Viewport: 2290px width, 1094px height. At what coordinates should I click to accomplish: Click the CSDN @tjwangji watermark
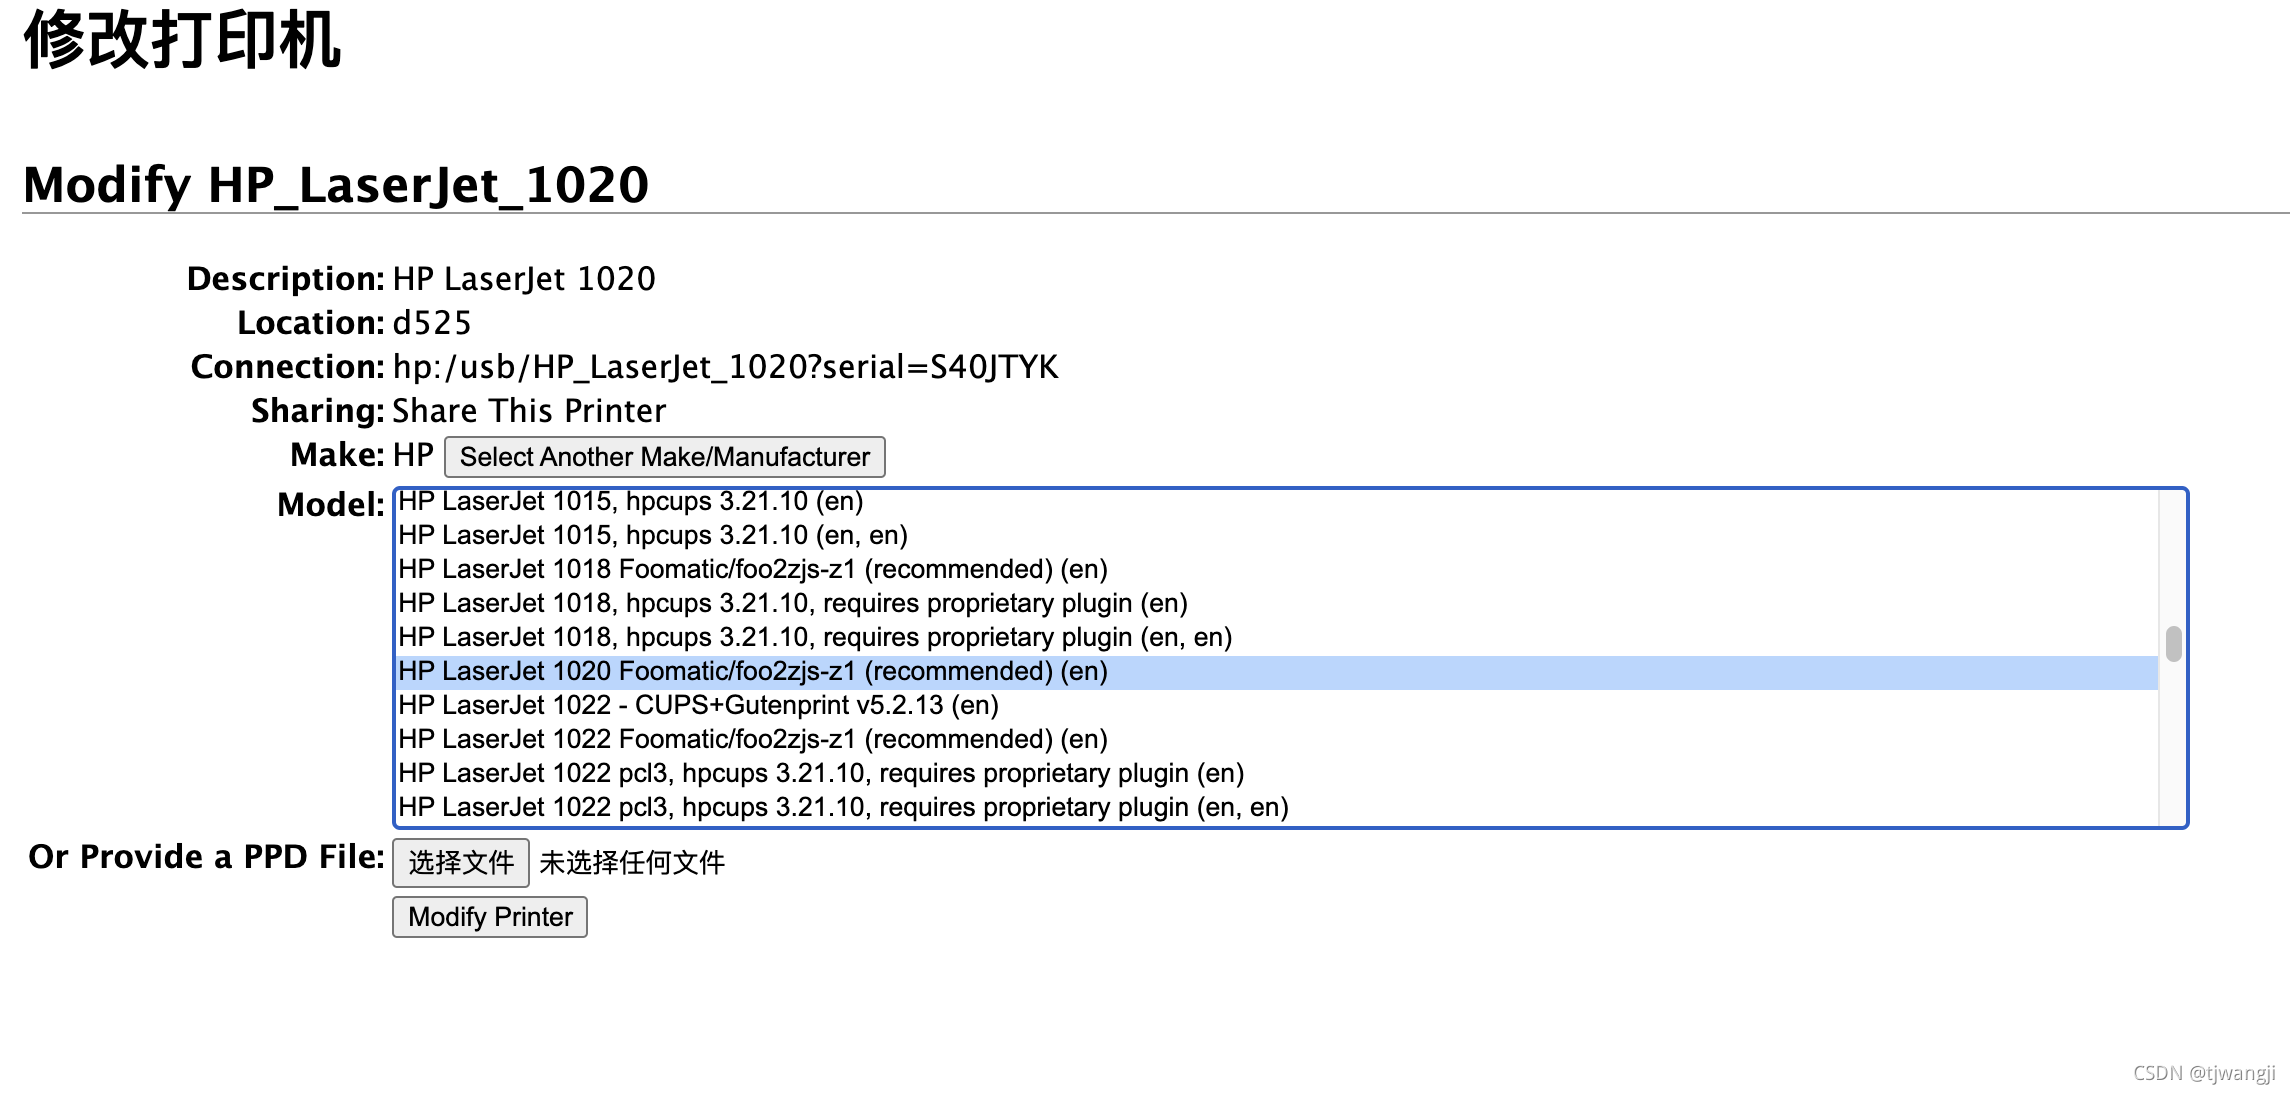tap(2203, 1073)
